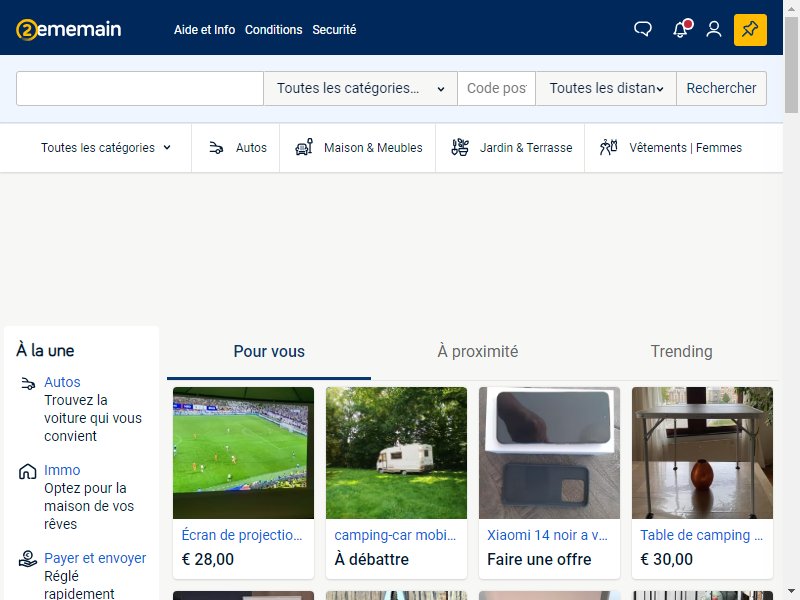
Task: Open the Toutes les distances dropdown
Action: 606,88
